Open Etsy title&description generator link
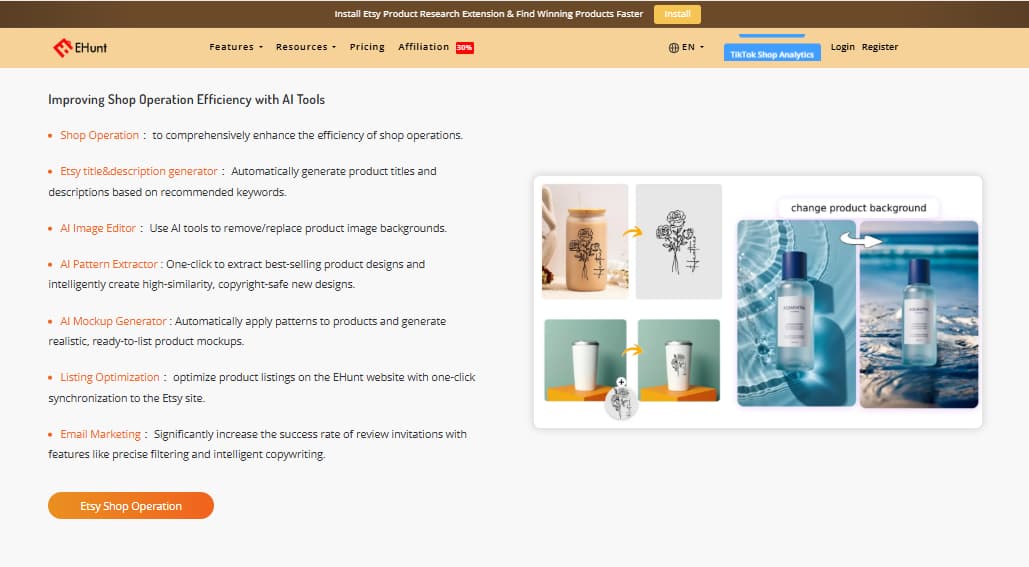The width and height of the screenshot is (1029, 567). pos(138,171)
